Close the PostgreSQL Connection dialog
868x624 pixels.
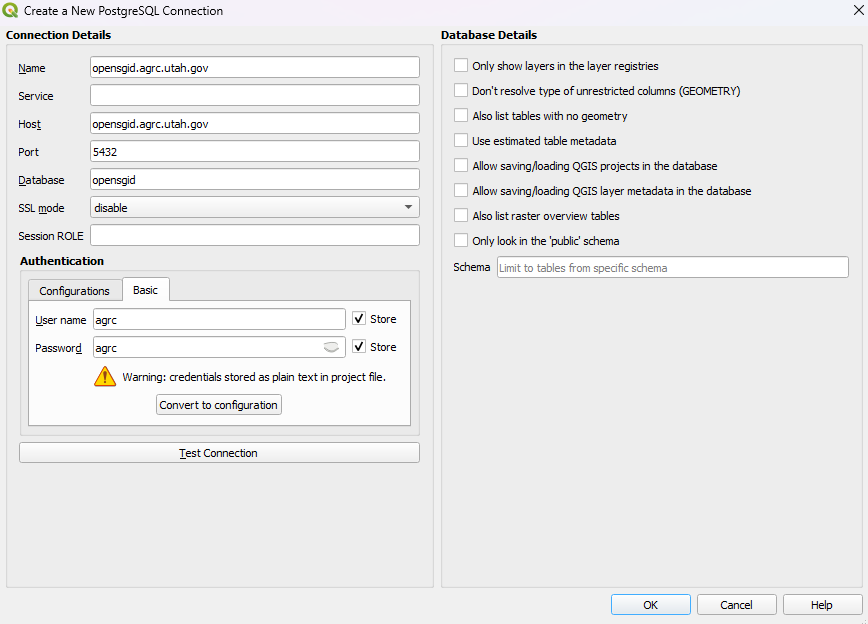[859, 11]
